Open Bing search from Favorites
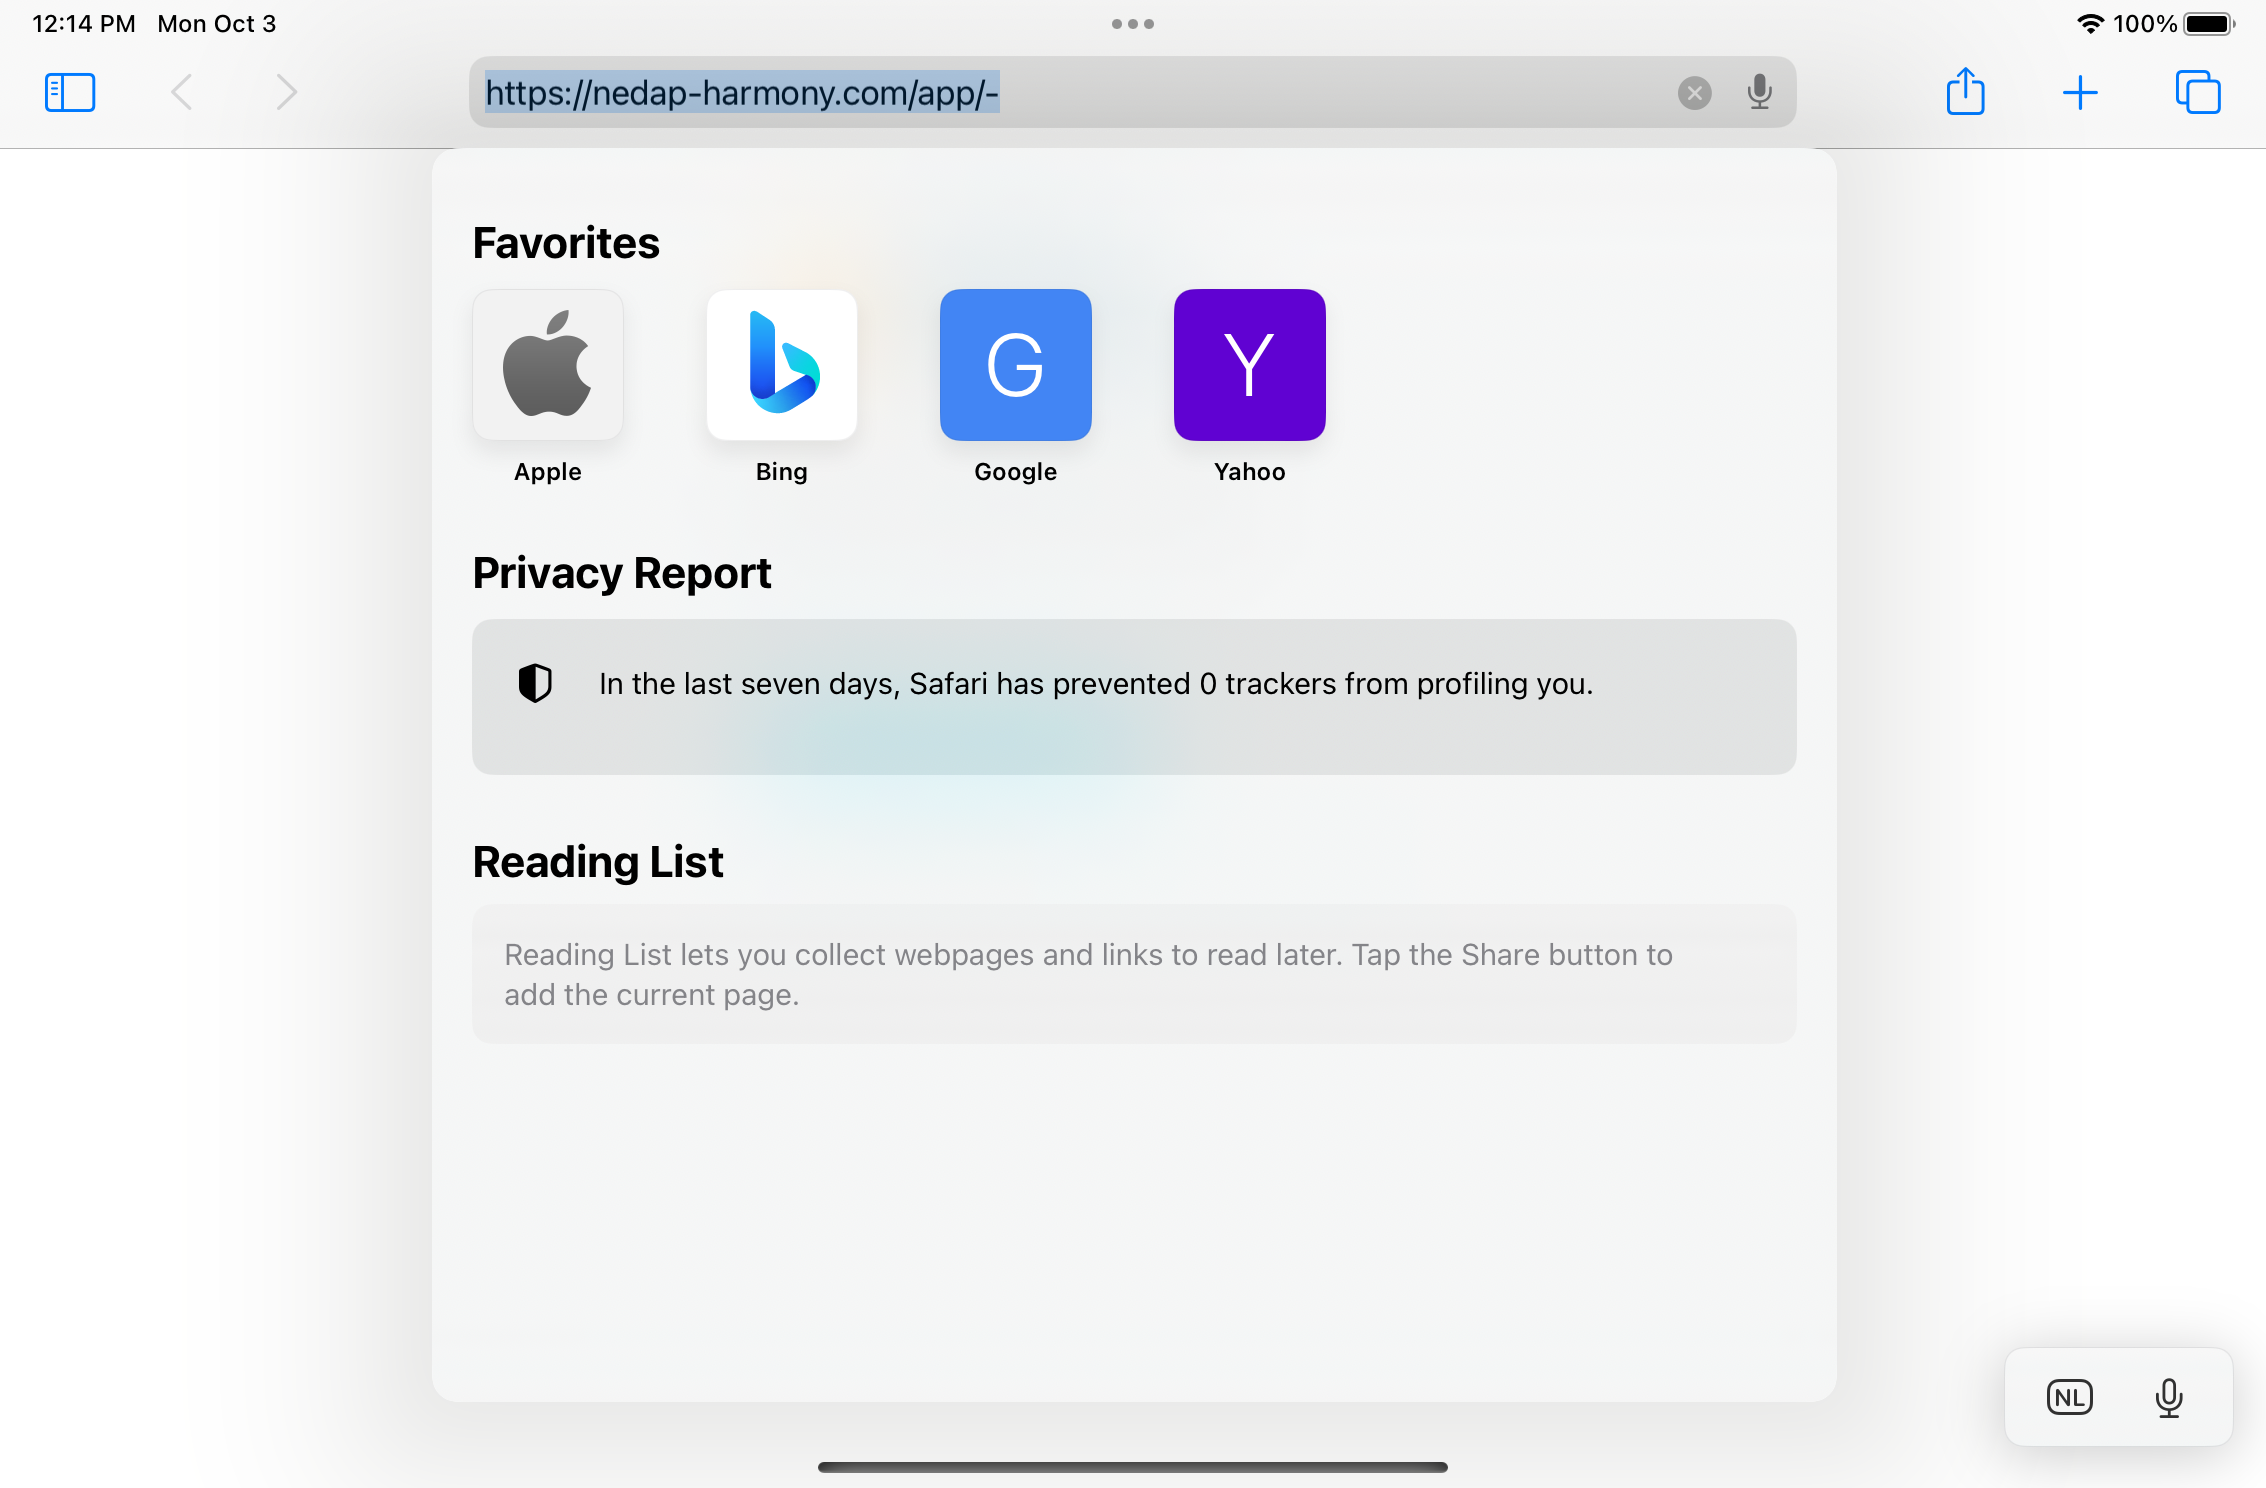Screen dimensions: 2266x1488 [782, 364]
